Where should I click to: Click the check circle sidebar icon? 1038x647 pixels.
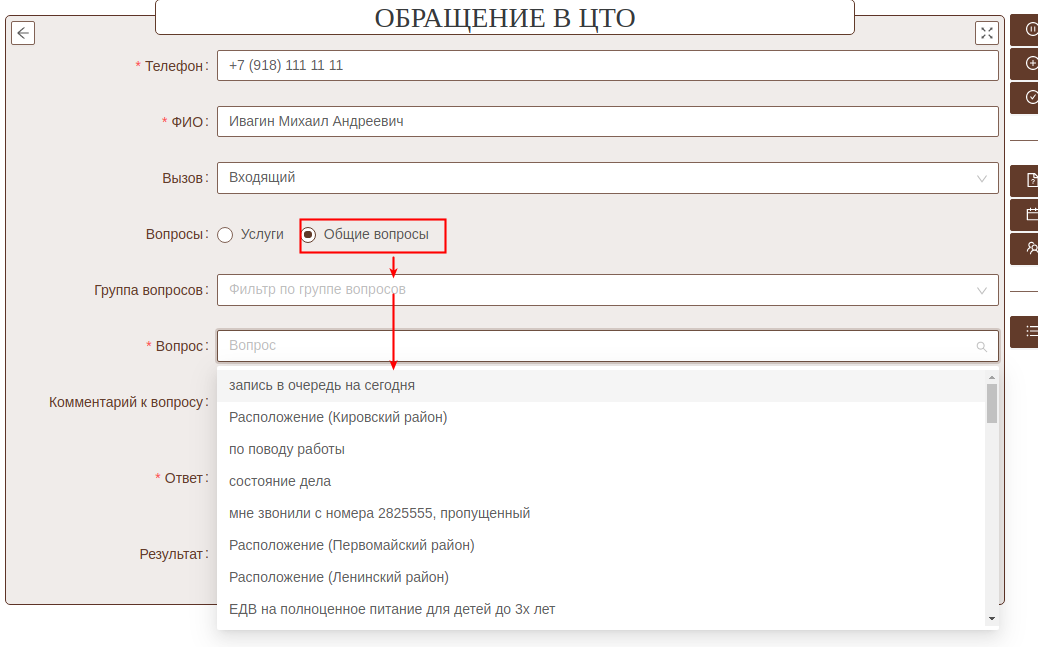[x=1030, y=97]
